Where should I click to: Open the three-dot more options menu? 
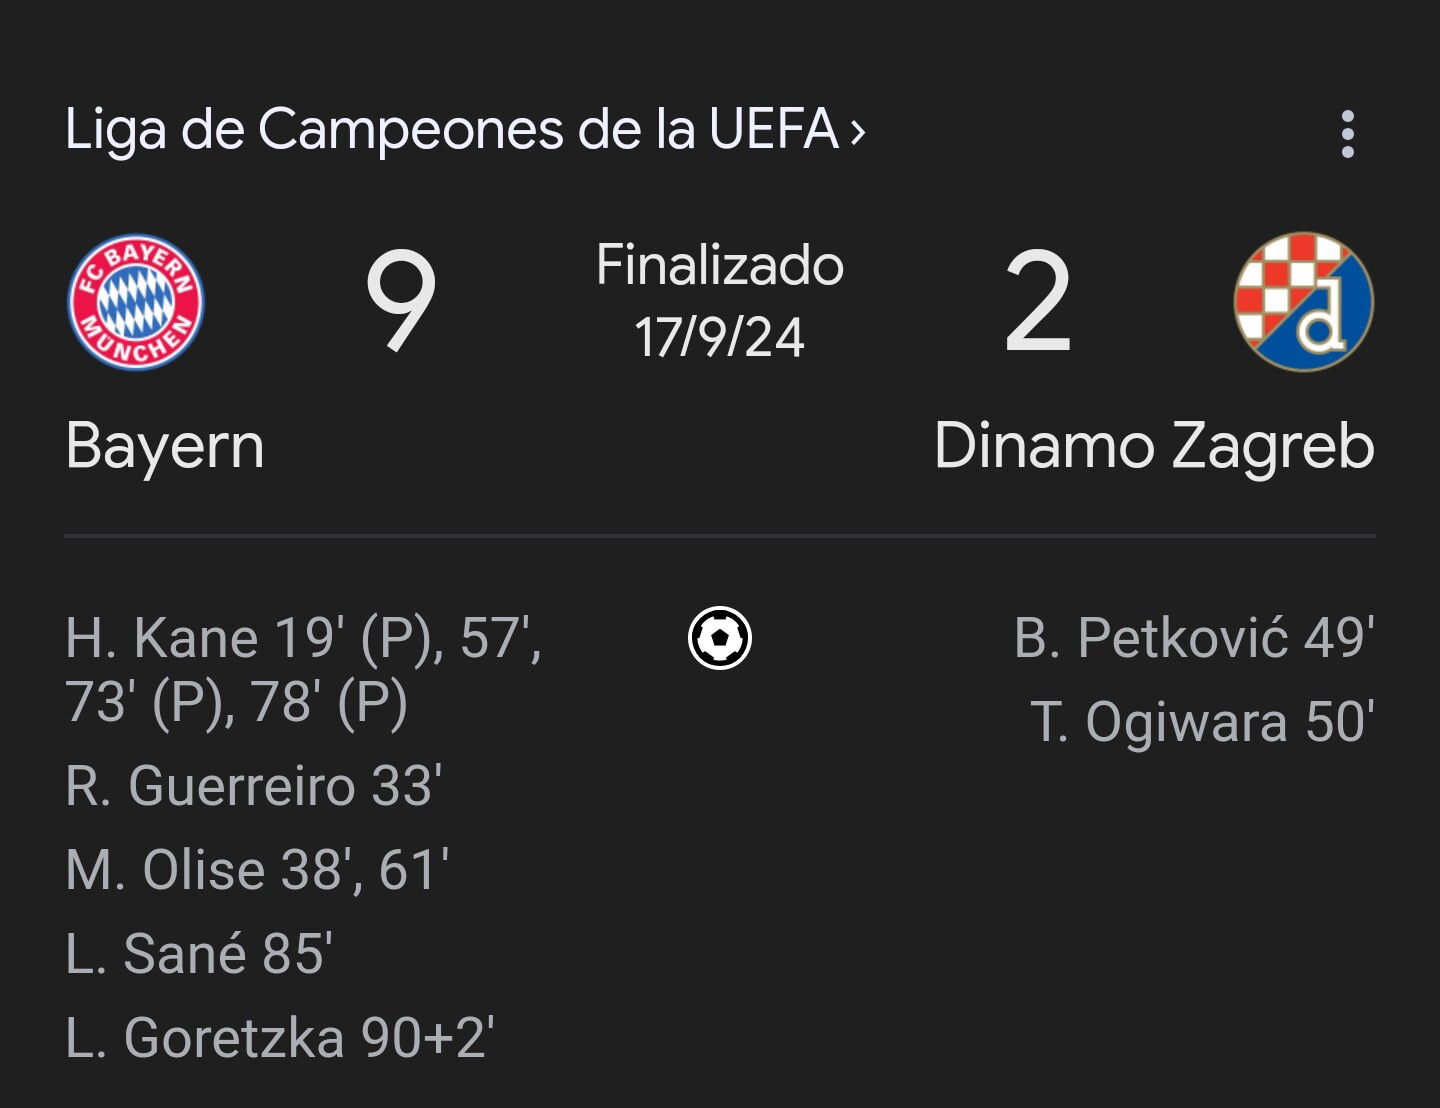point(1347,134)
